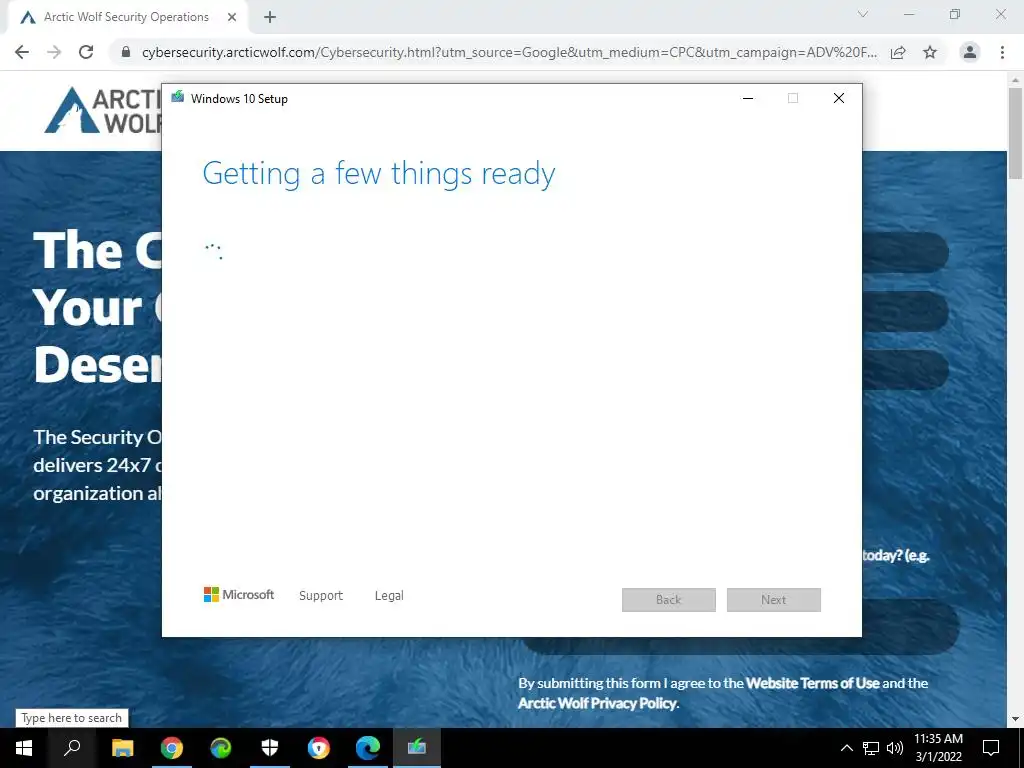The image size is (1024, 768).
Task: Open File Explorer from taskbar
Action: (122, 748)
